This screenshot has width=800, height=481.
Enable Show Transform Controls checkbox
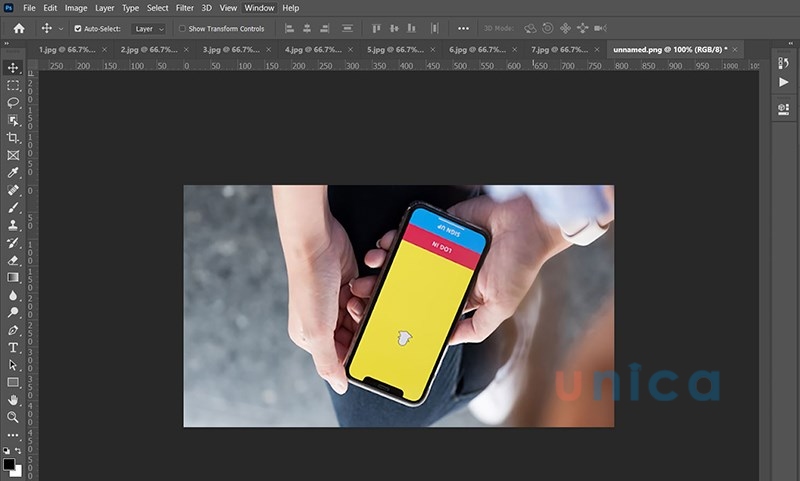(182, 29)
